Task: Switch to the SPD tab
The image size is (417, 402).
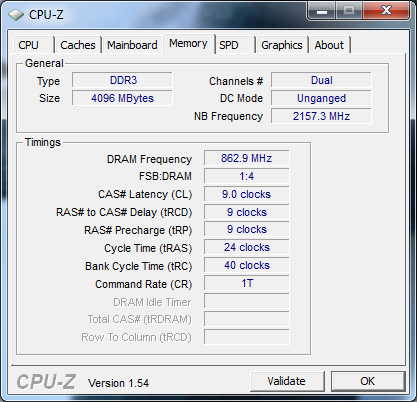Action: point(235,45)
